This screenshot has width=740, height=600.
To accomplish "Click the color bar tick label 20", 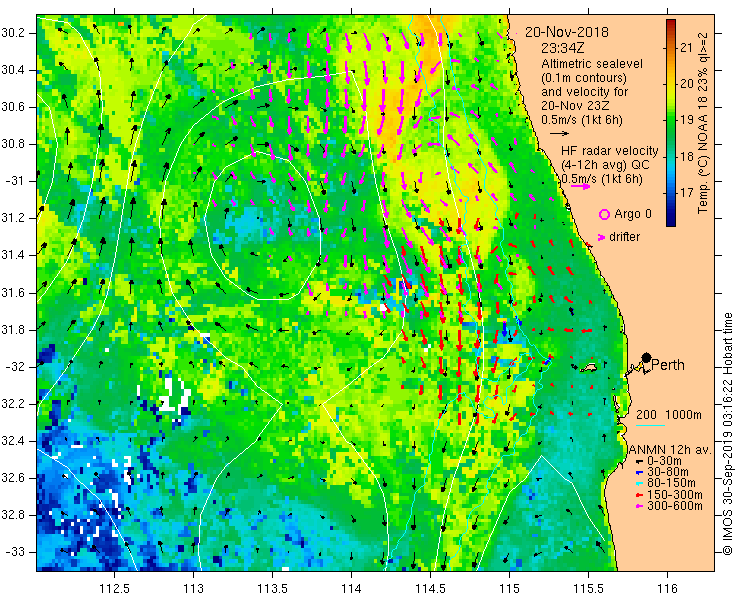I will (x=687, y=84).
